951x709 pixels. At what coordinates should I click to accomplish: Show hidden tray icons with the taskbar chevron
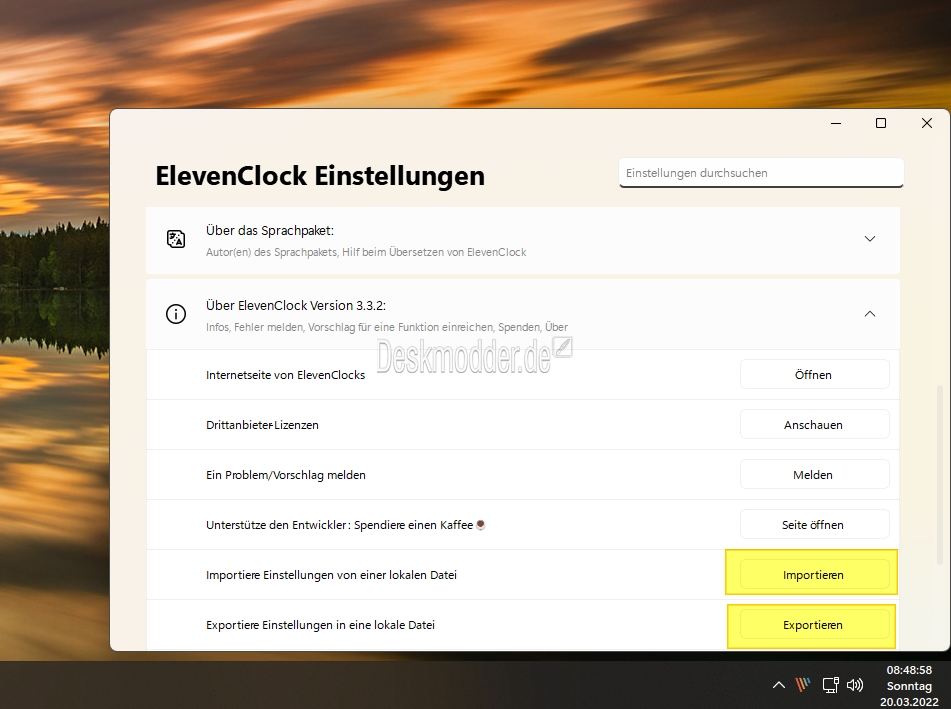779,685
